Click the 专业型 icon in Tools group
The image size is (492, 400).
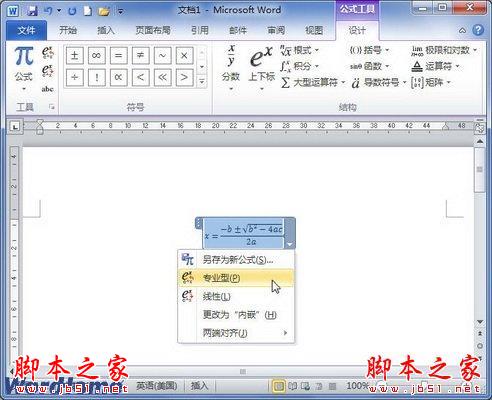(48, 53)
